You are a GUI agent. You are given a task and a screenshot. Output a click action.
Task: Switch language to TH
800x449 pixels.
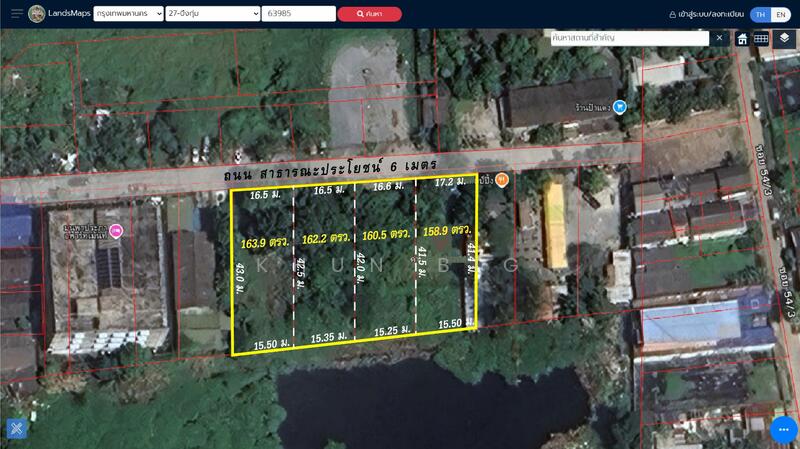[x=761, y=14]
